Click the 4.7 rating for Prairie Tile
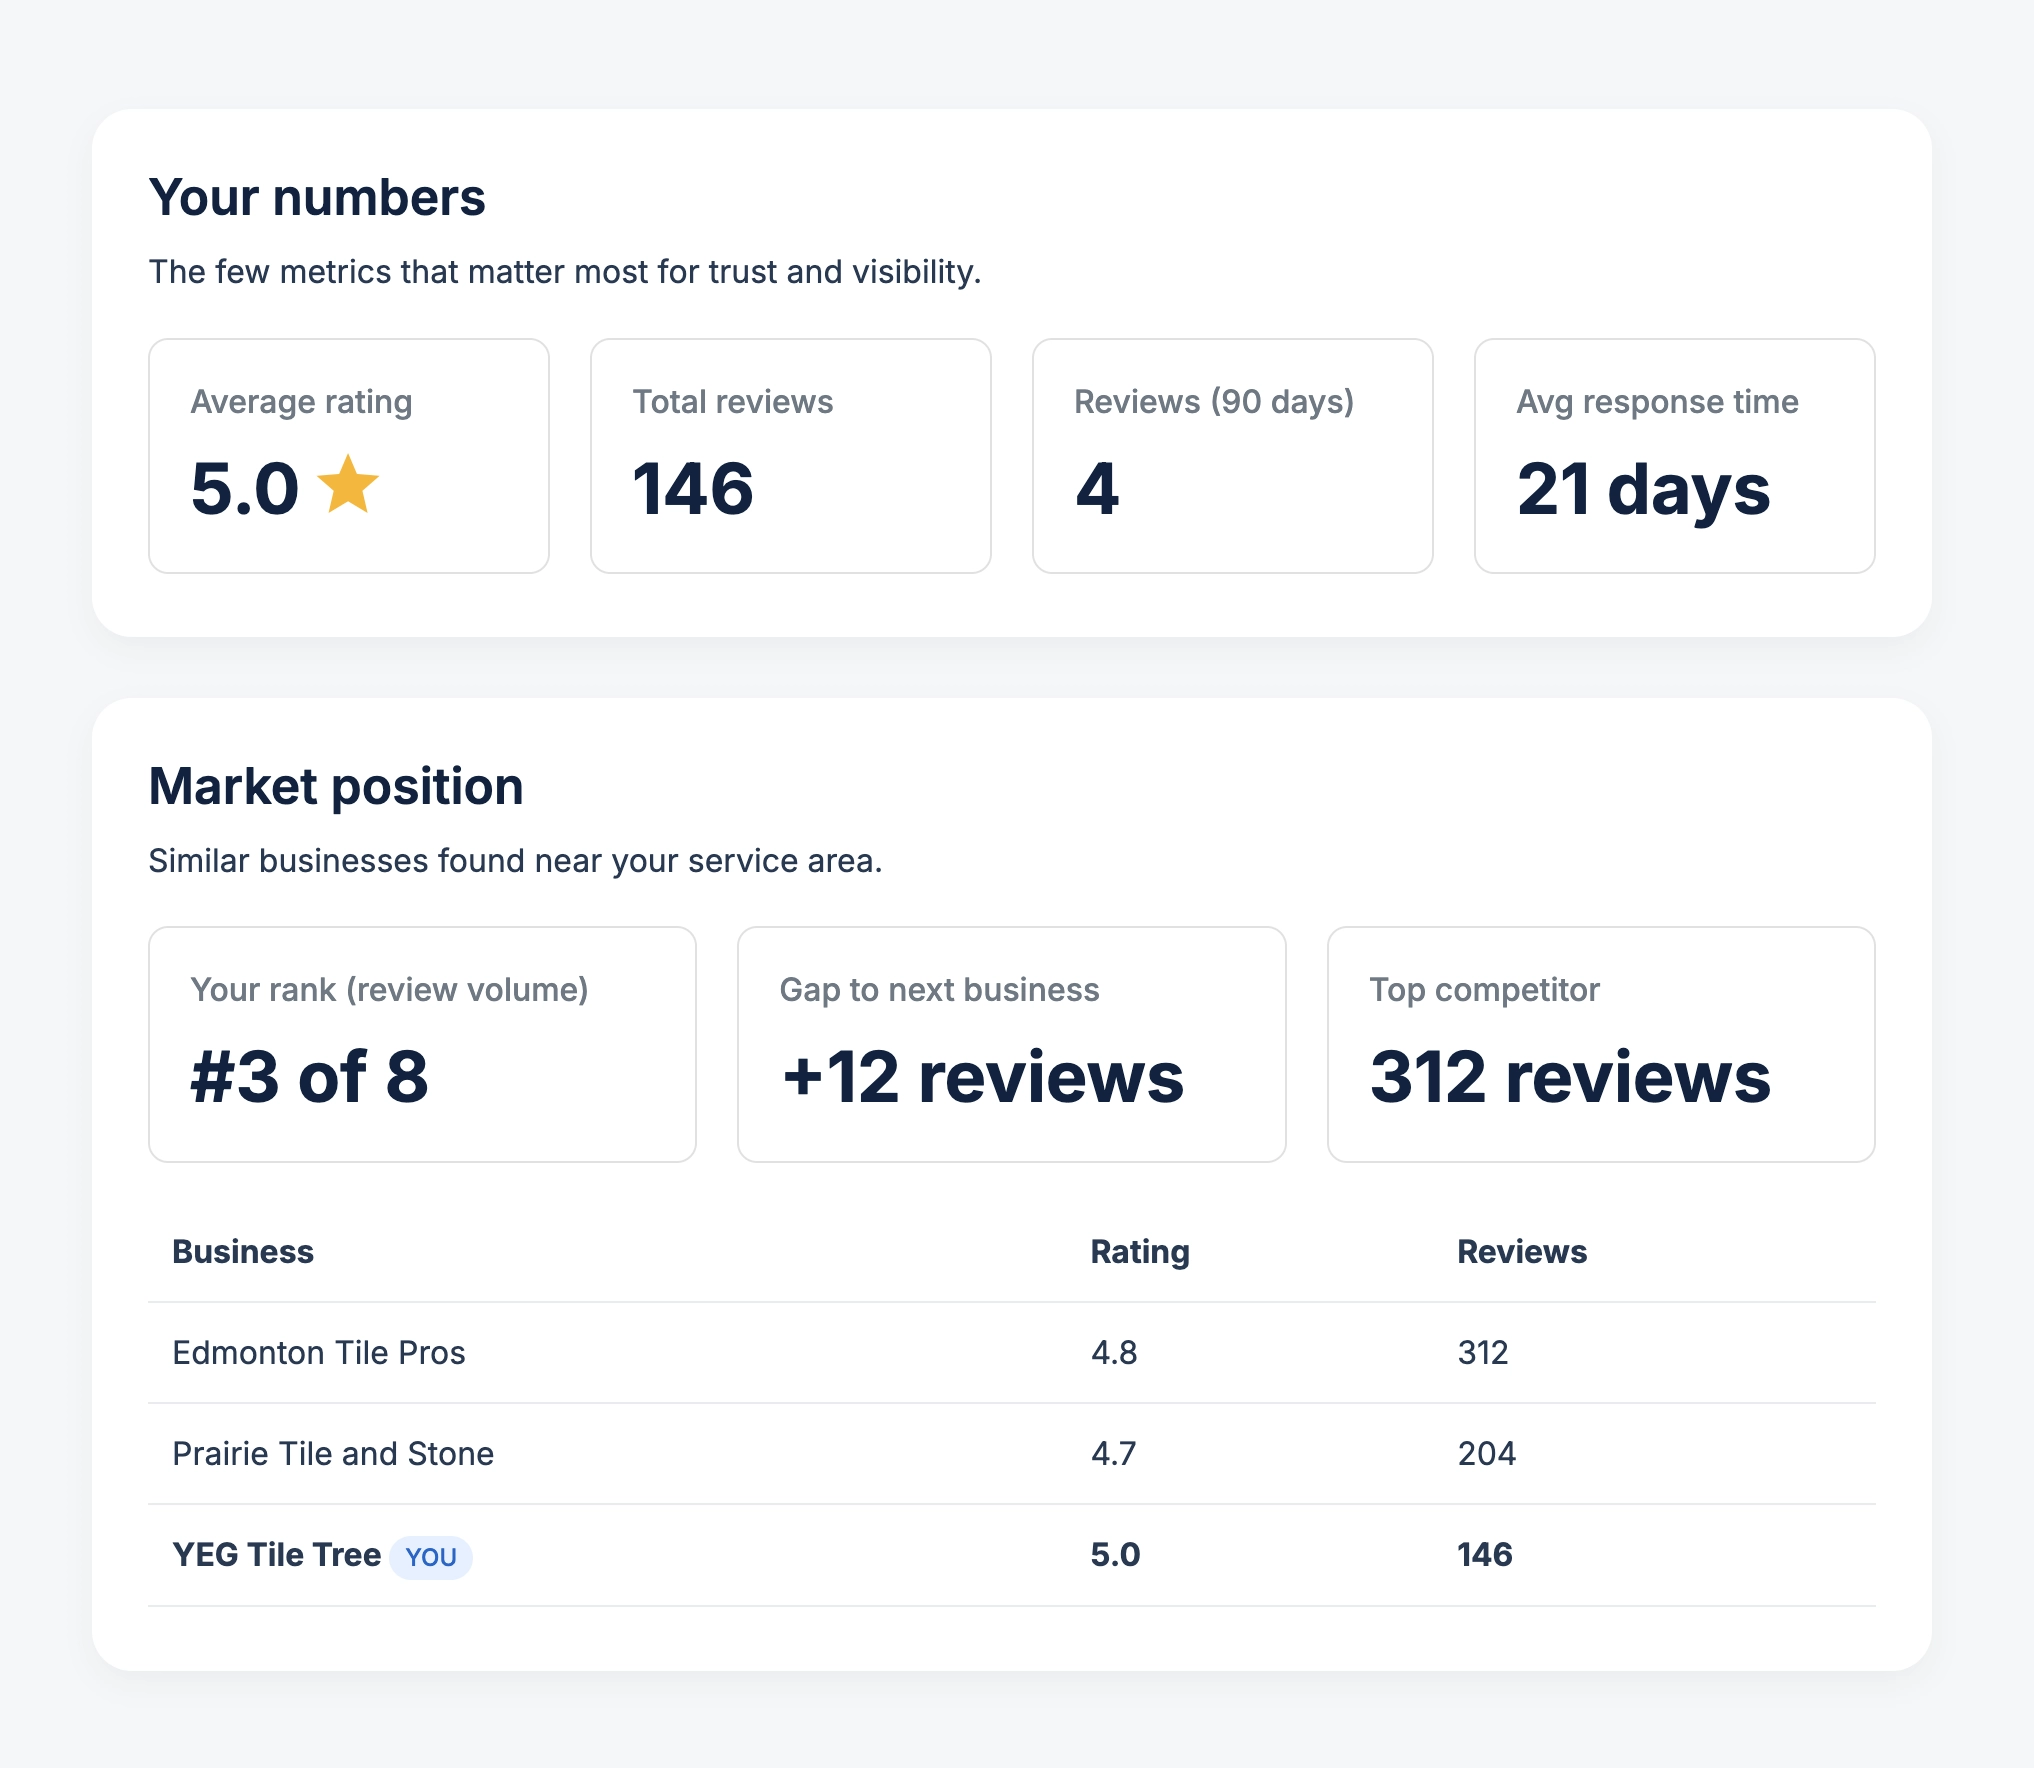 click(1114, 1454)
